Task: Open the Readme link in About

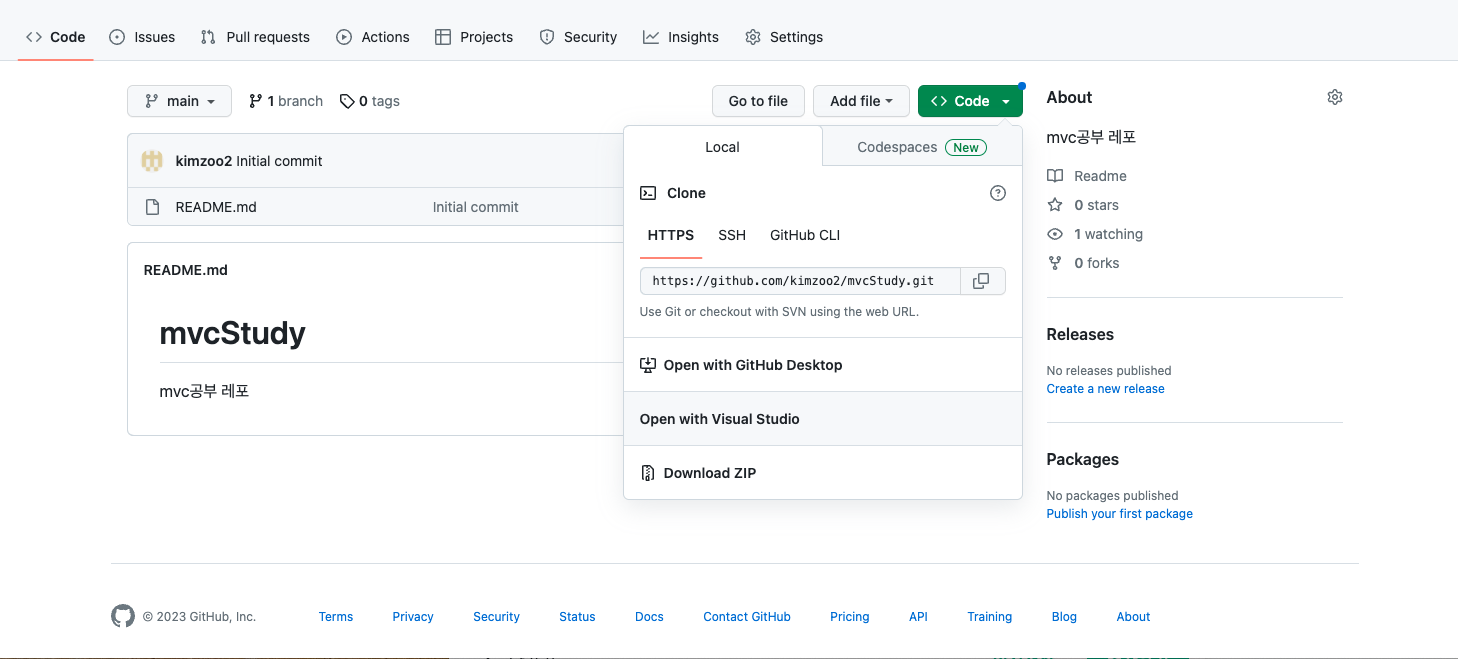Action: pyautogui.click(x=1087, y=176)
